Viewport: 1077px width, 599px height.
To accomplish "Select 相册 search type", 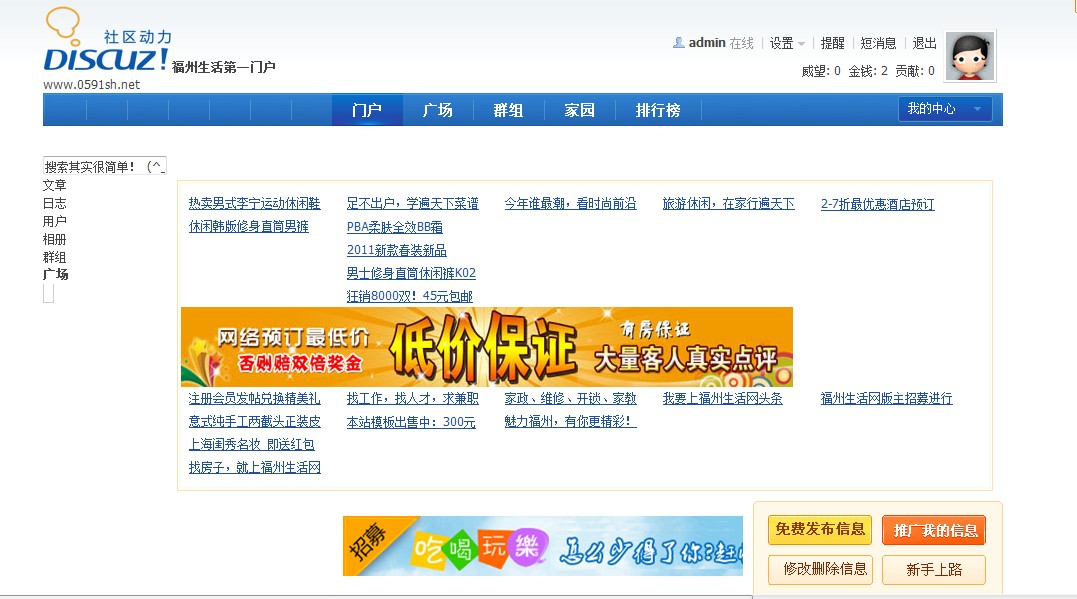I will [54, 239].
